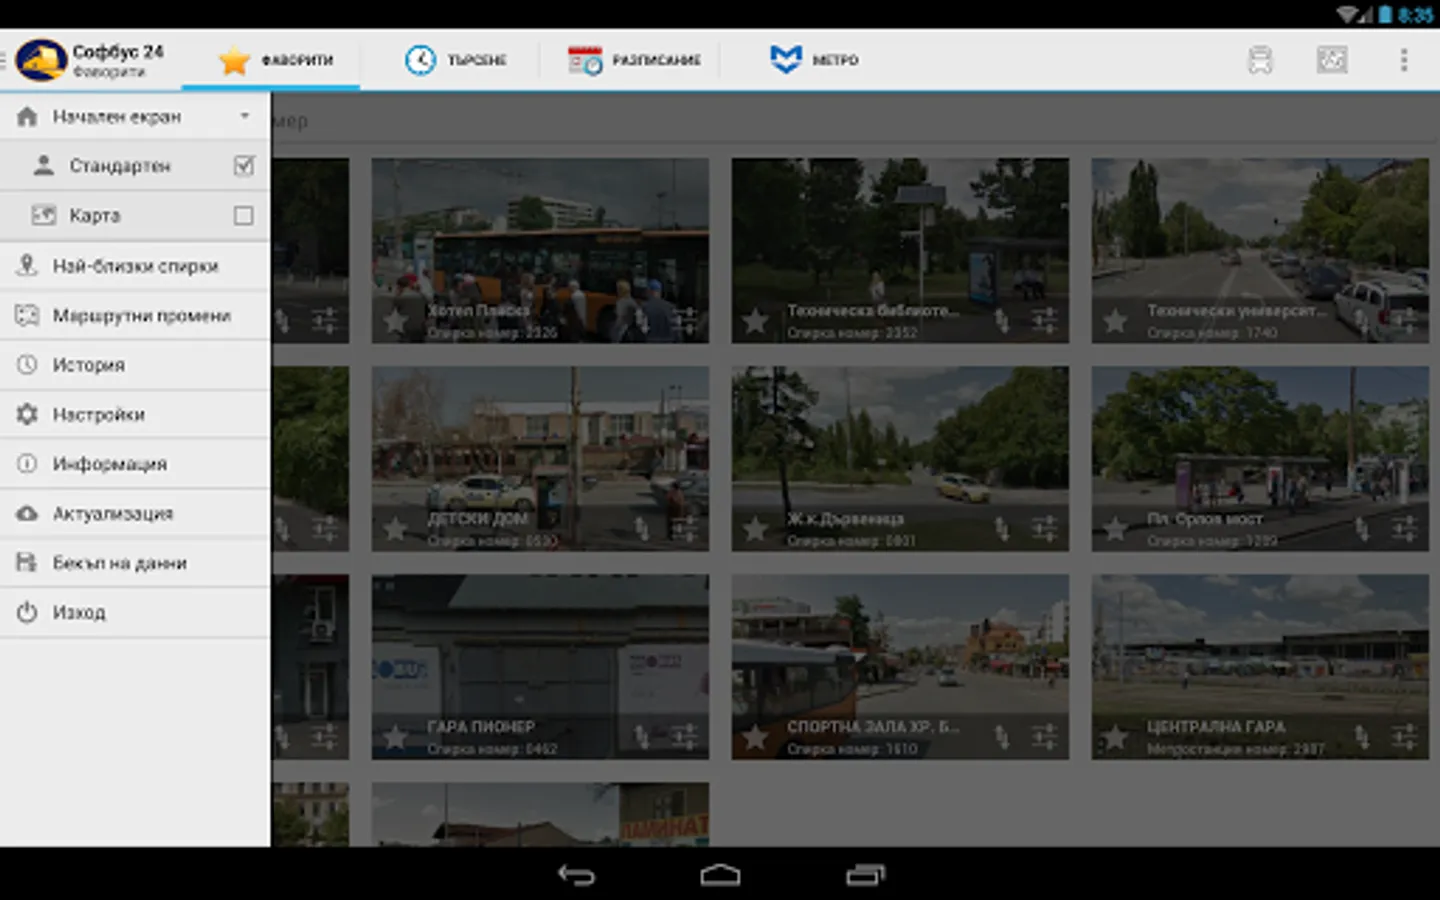Open the СПОРТНА ЗАЛА ХР. Б... stop thumbnail
1440x900 pixels.
900,666
